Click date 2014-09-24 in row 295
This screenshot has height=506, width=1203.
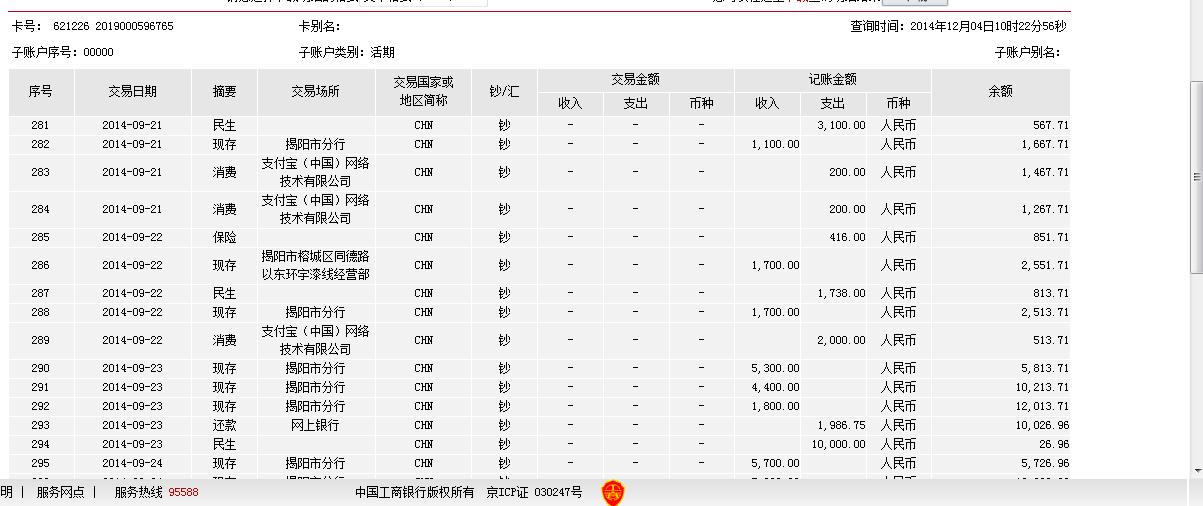pyautogui.click(x=132, y=463)
